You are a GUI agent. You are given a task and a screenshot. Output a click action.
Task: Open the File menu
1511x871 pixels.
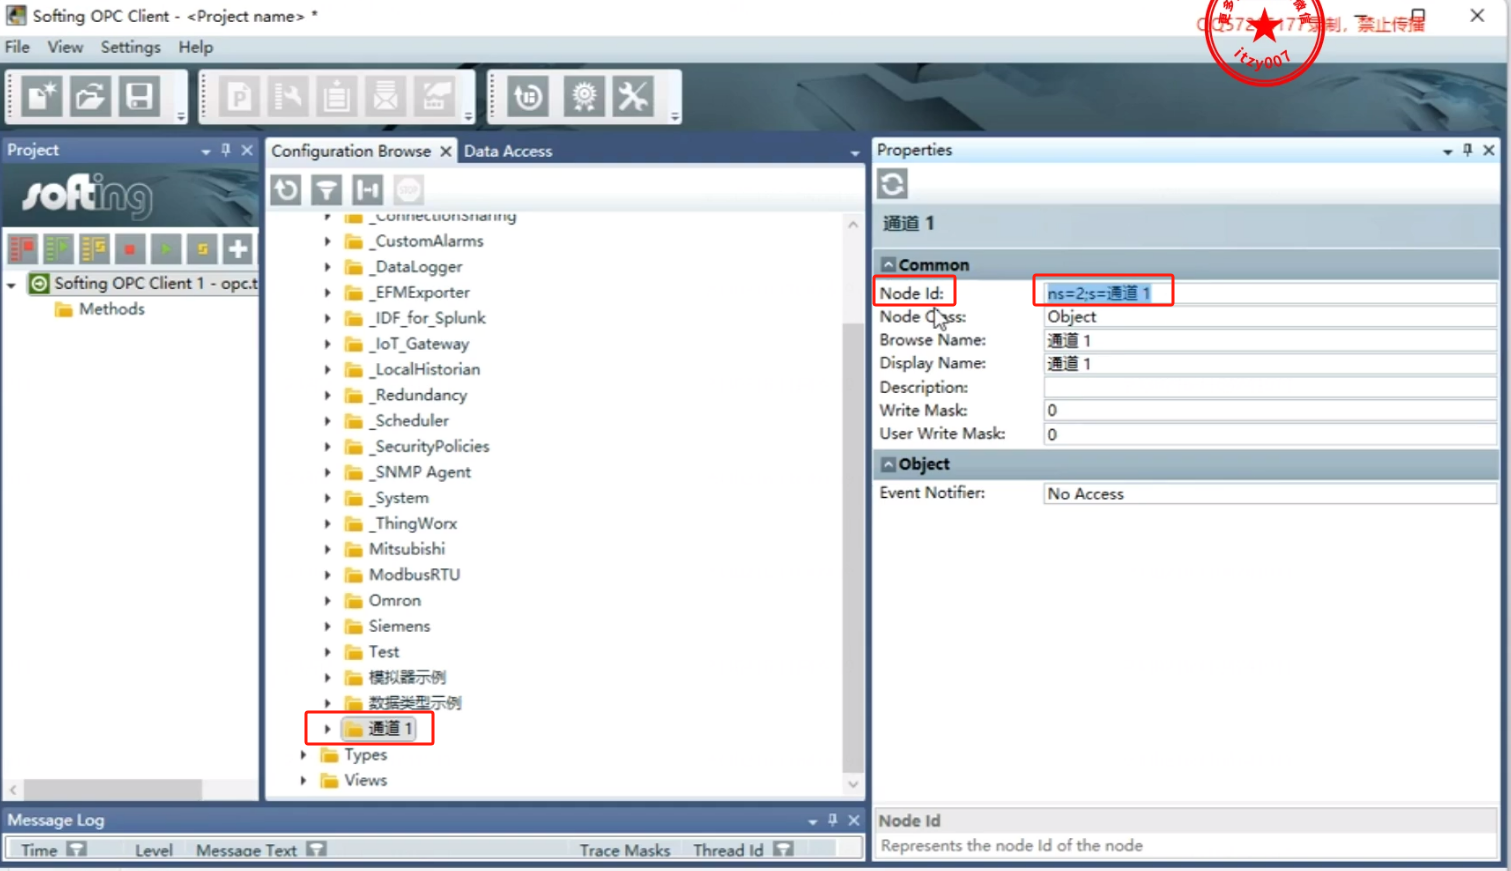(17, 47)
